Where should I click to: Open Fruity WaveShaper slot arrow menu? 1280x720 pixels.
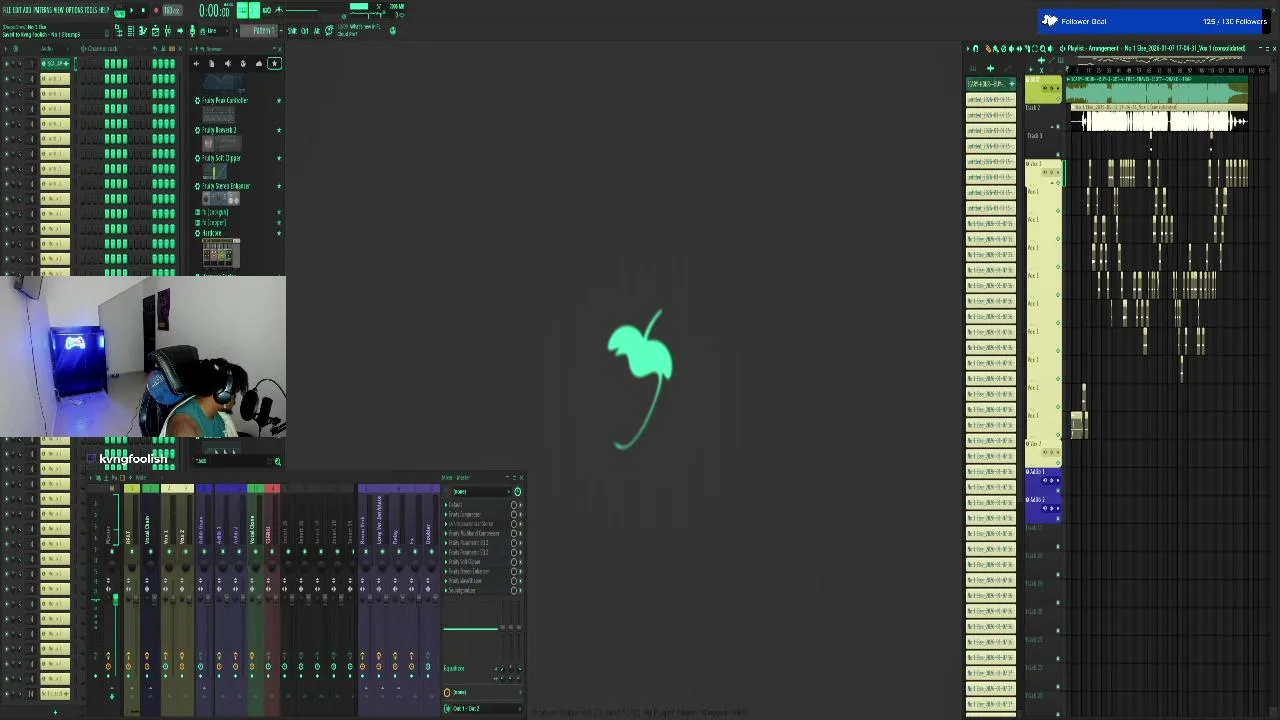(x=446, y=581)
